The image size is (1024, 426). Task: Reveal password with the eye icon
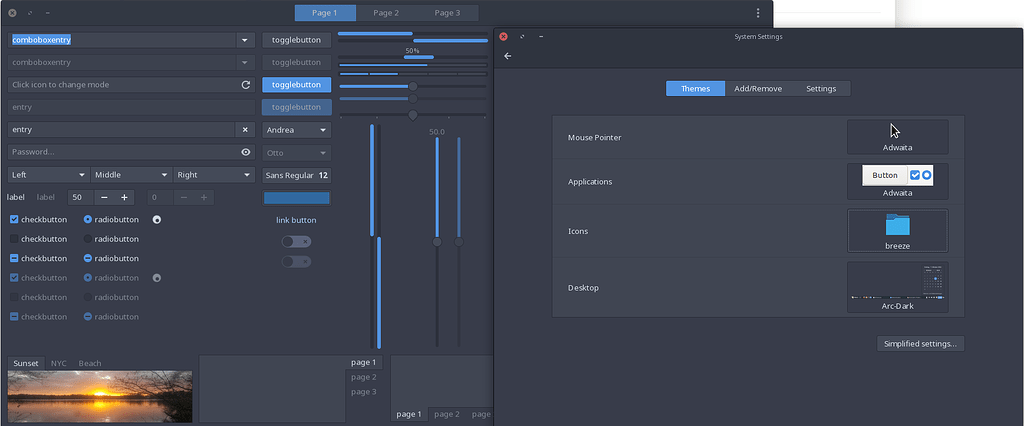point(246,152)
